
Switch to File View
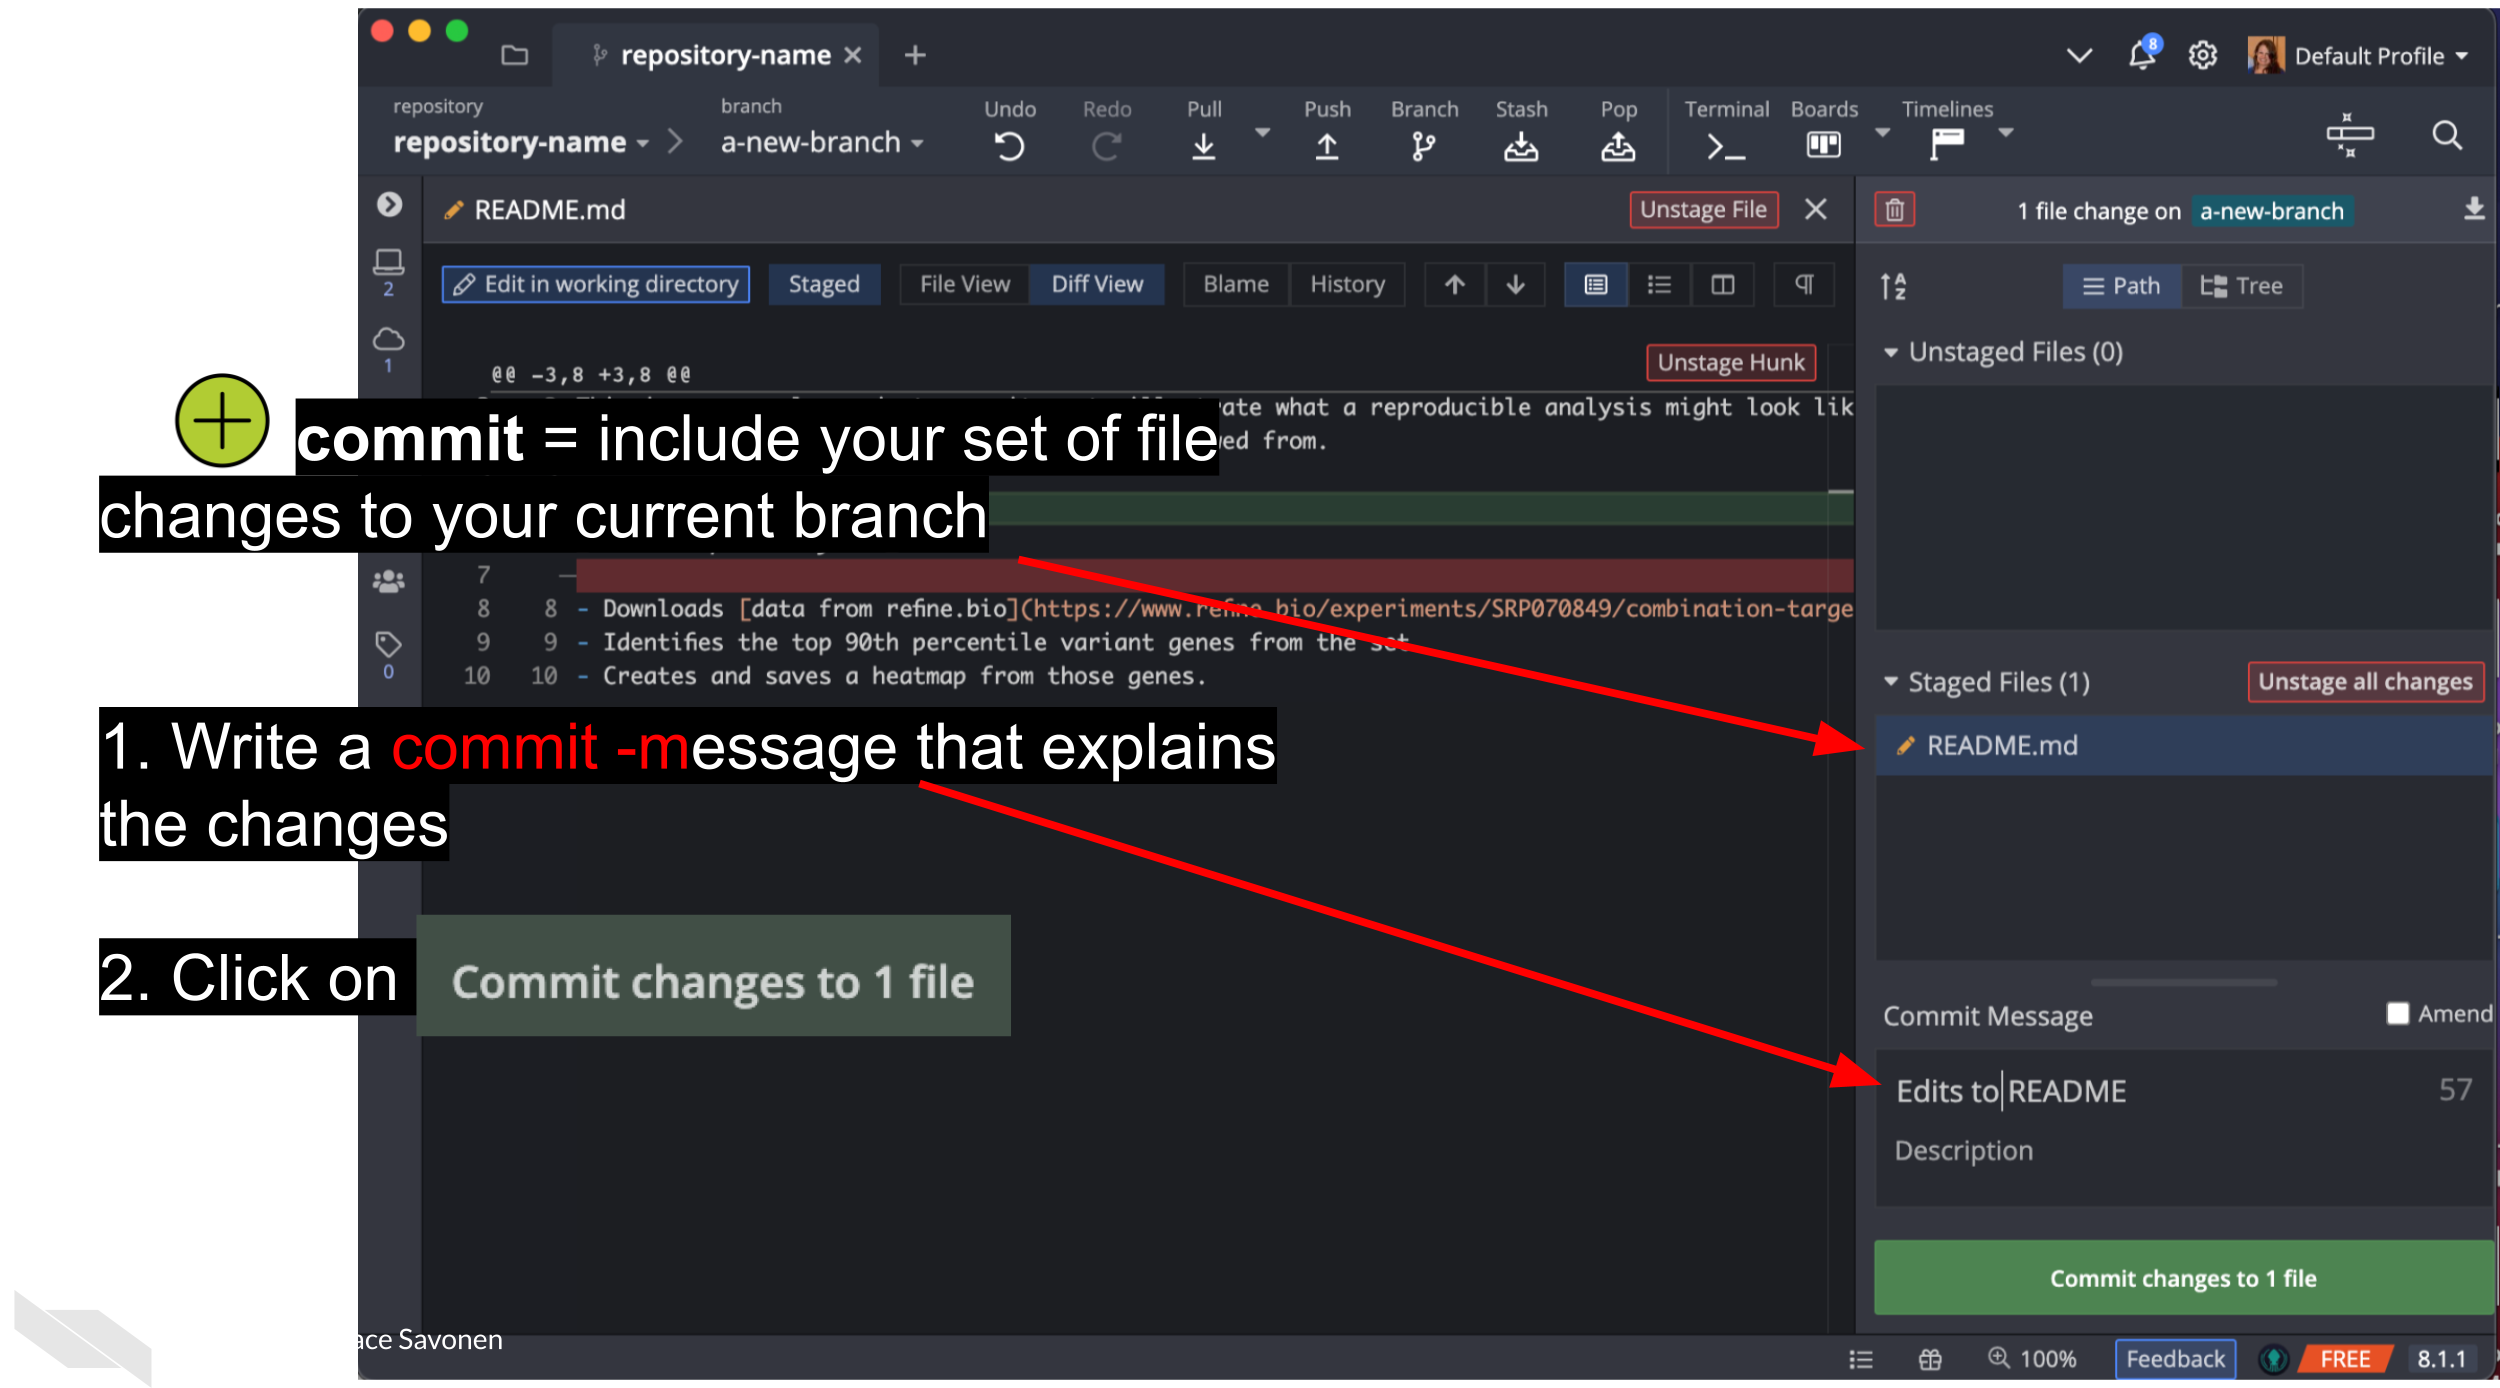965,285
